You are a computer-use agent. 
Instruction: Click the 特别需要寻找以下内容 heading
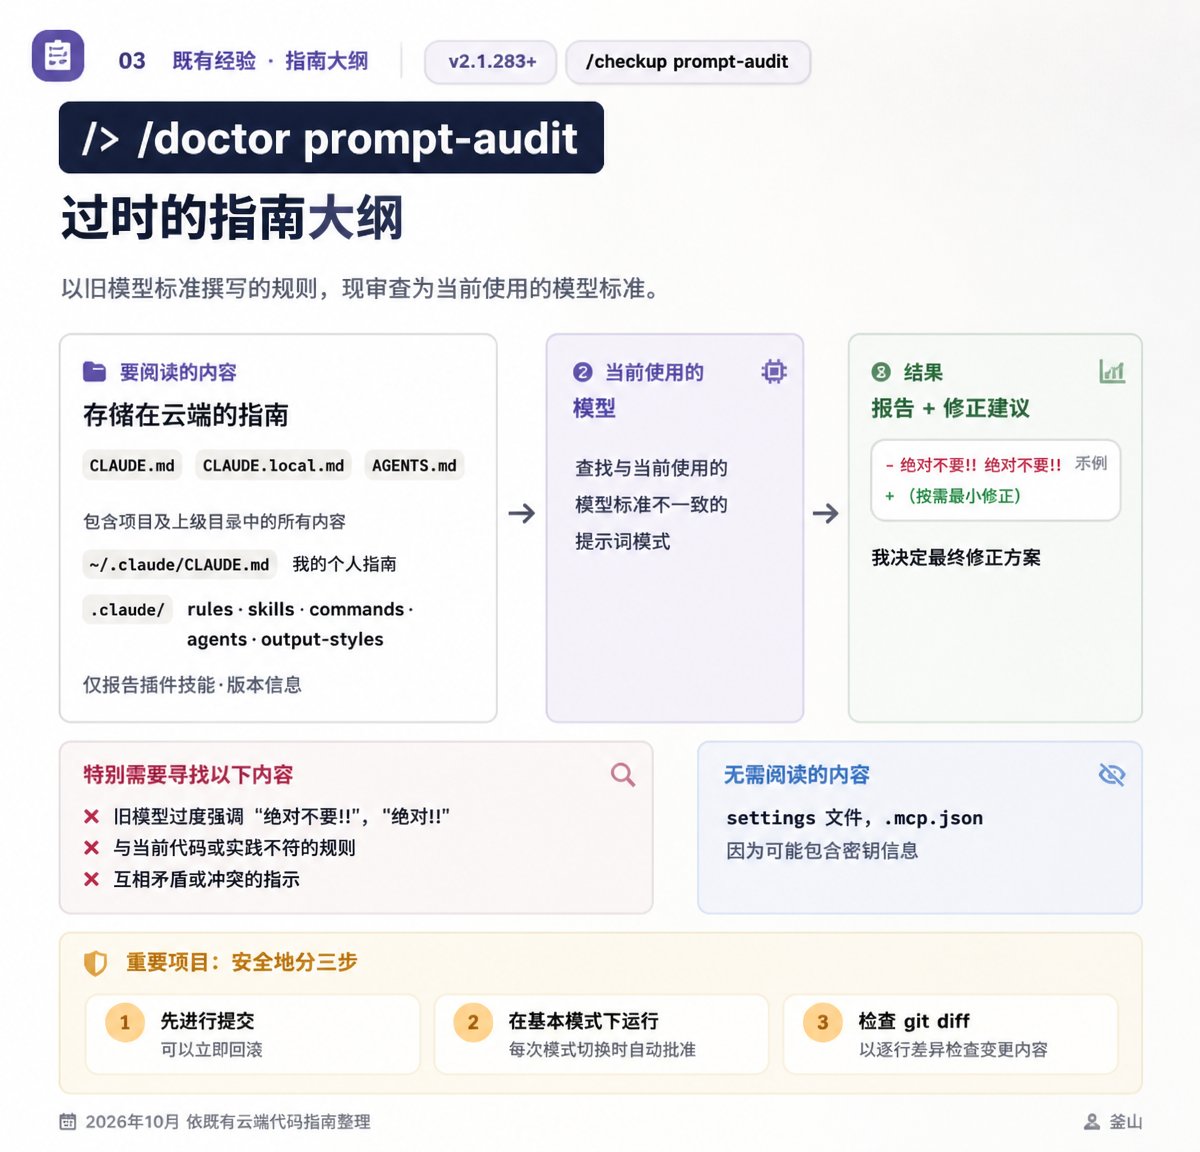point(188,775)
